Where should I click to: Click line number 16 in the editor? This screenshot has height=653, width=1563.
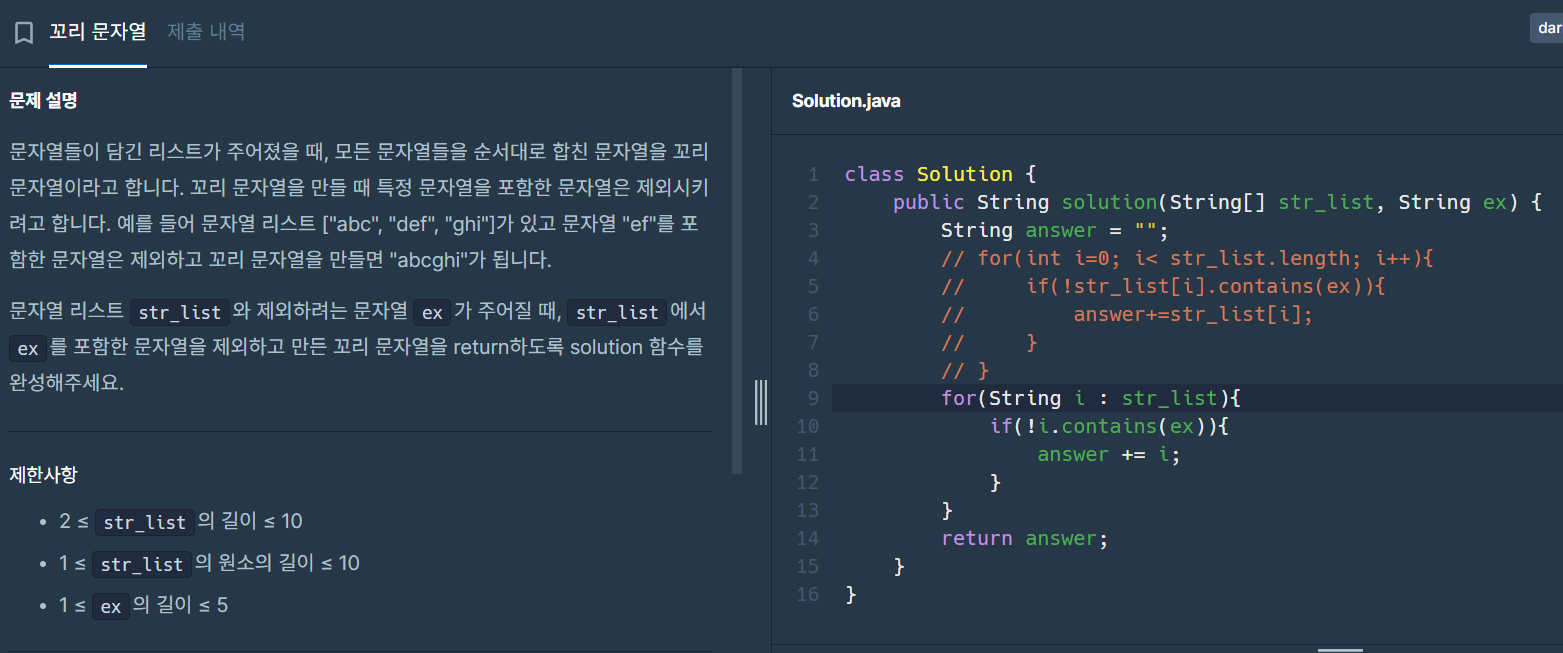[808, 594]
